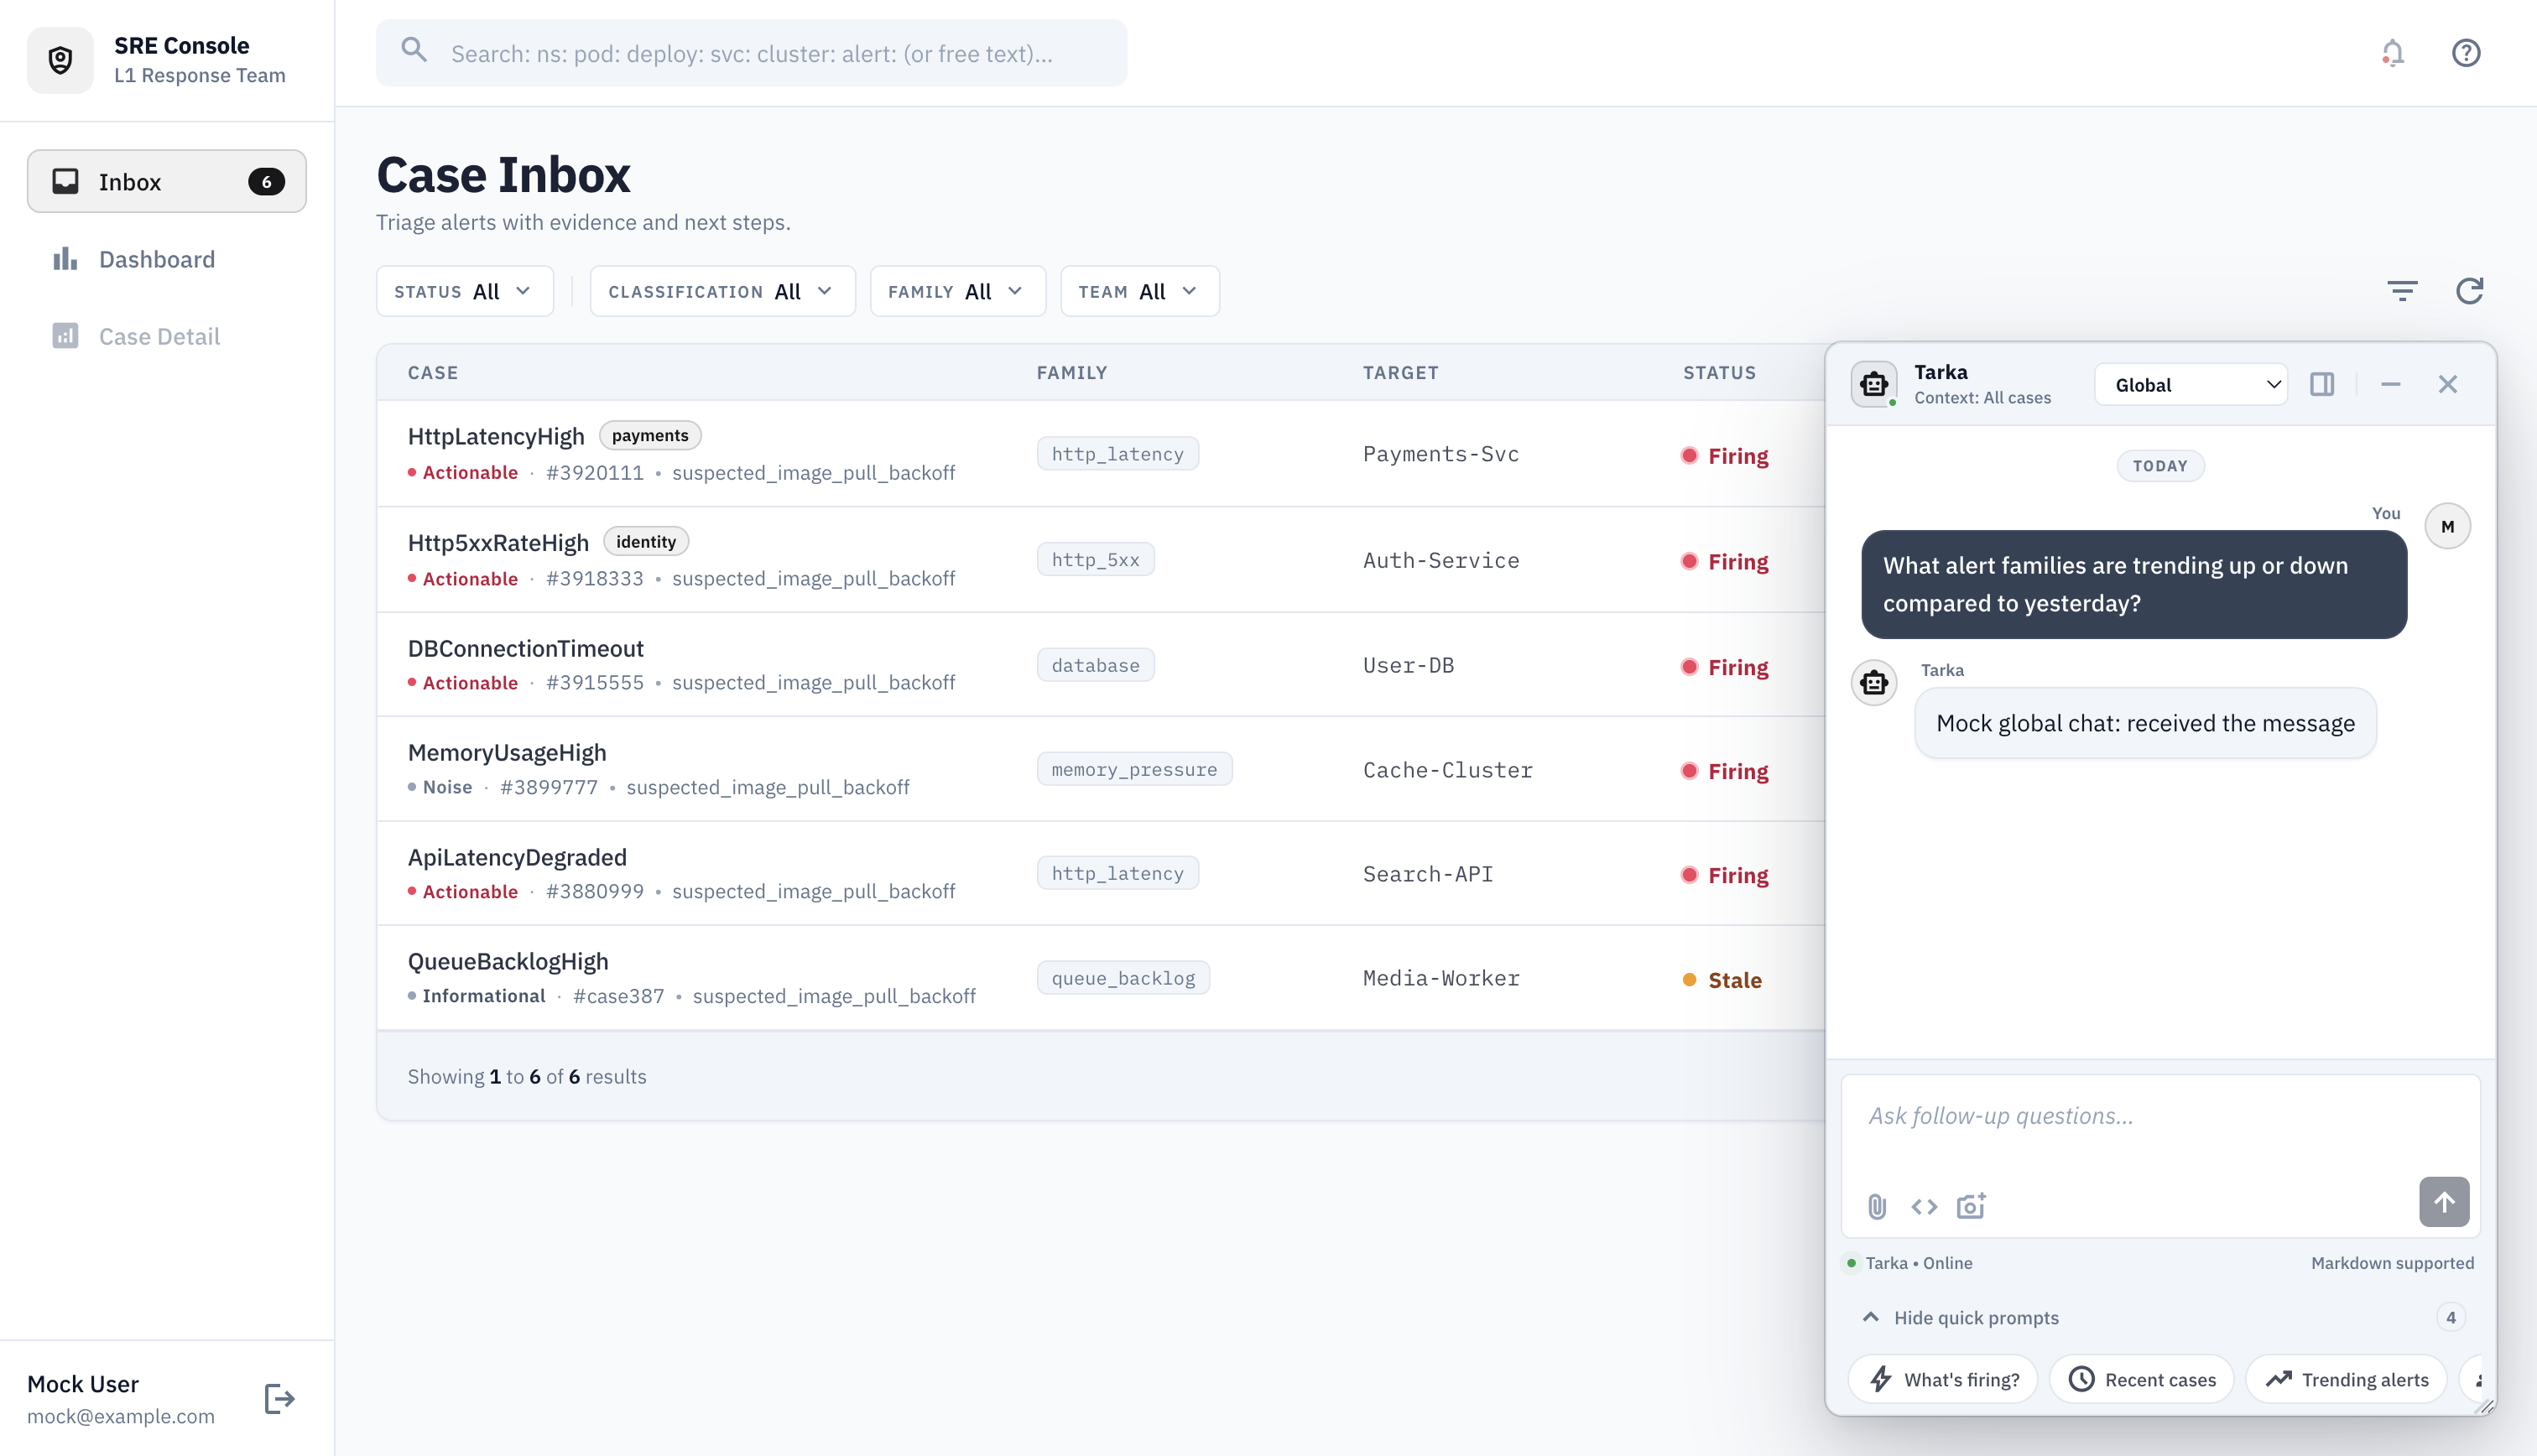Click the Trending alerts quick prompt

(2346, 1379)
